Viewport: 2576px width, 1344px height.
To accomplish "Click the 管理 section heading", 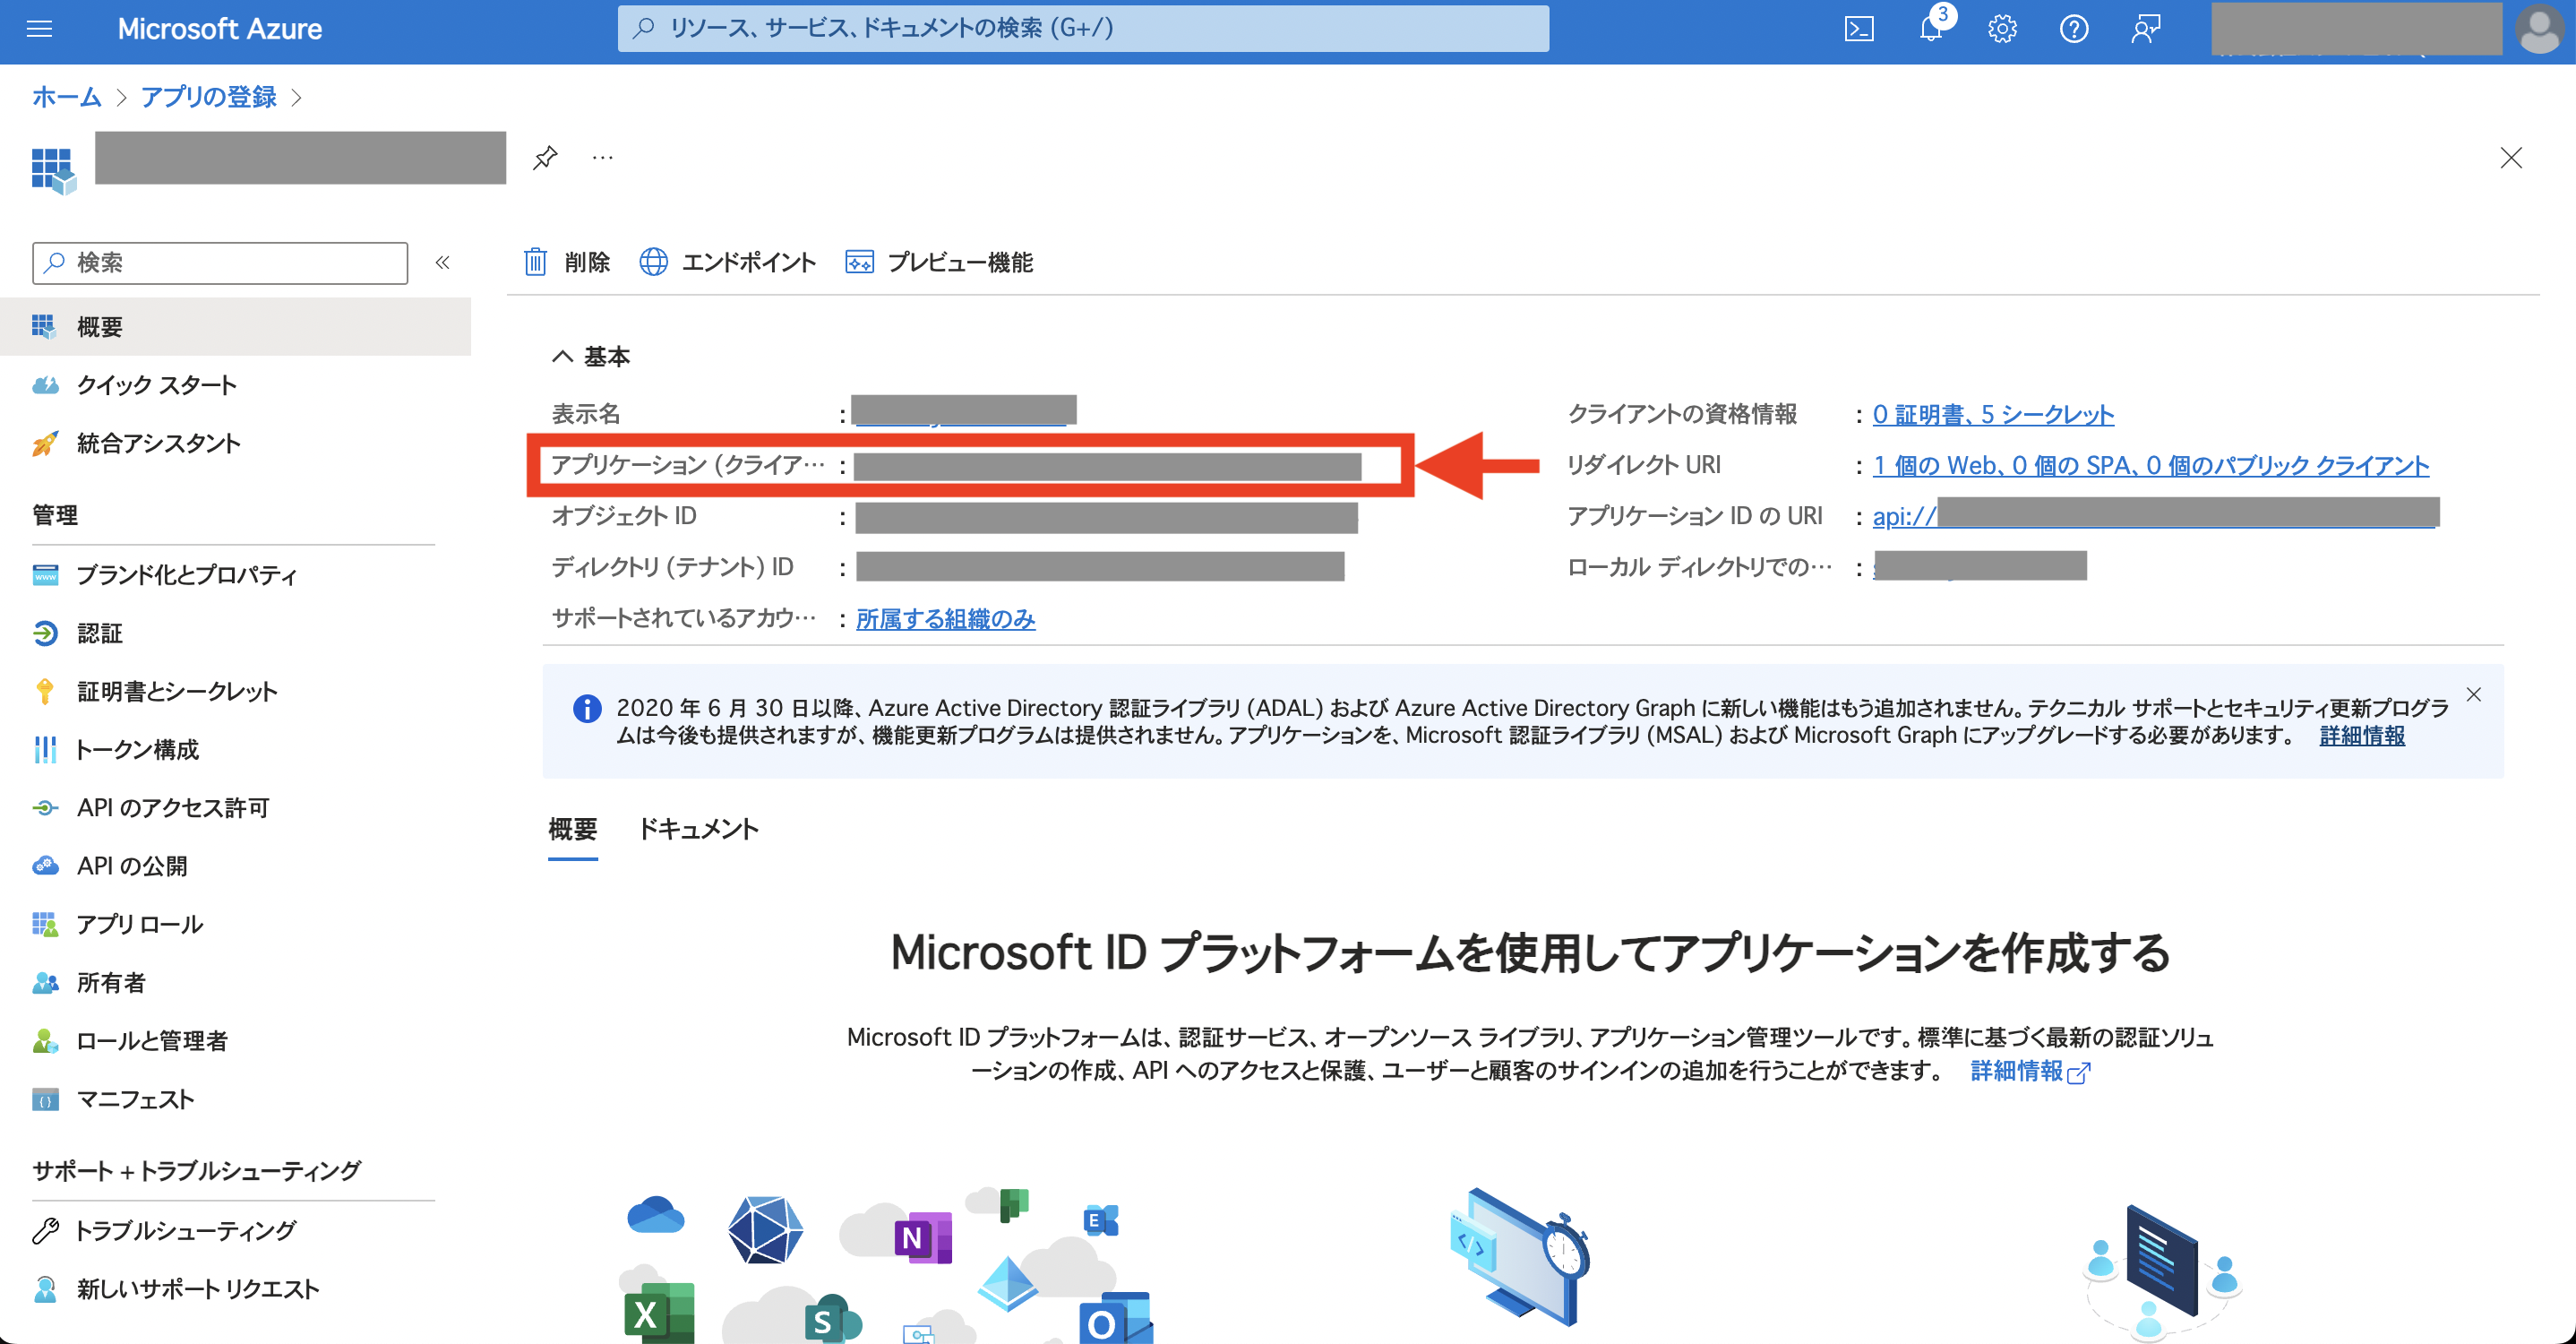I will [55, 515].
